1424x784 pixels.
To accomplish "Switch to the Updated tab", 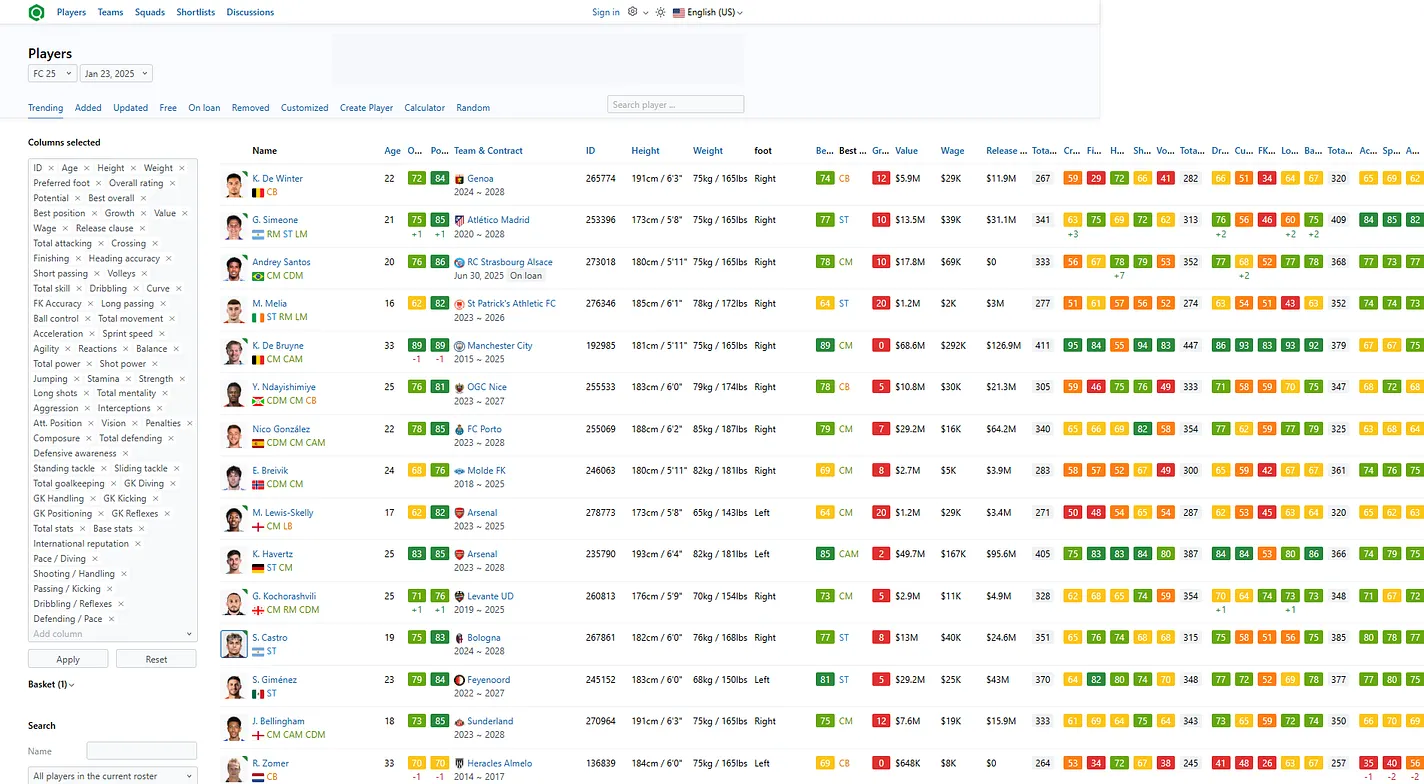I will click(131, 108).
